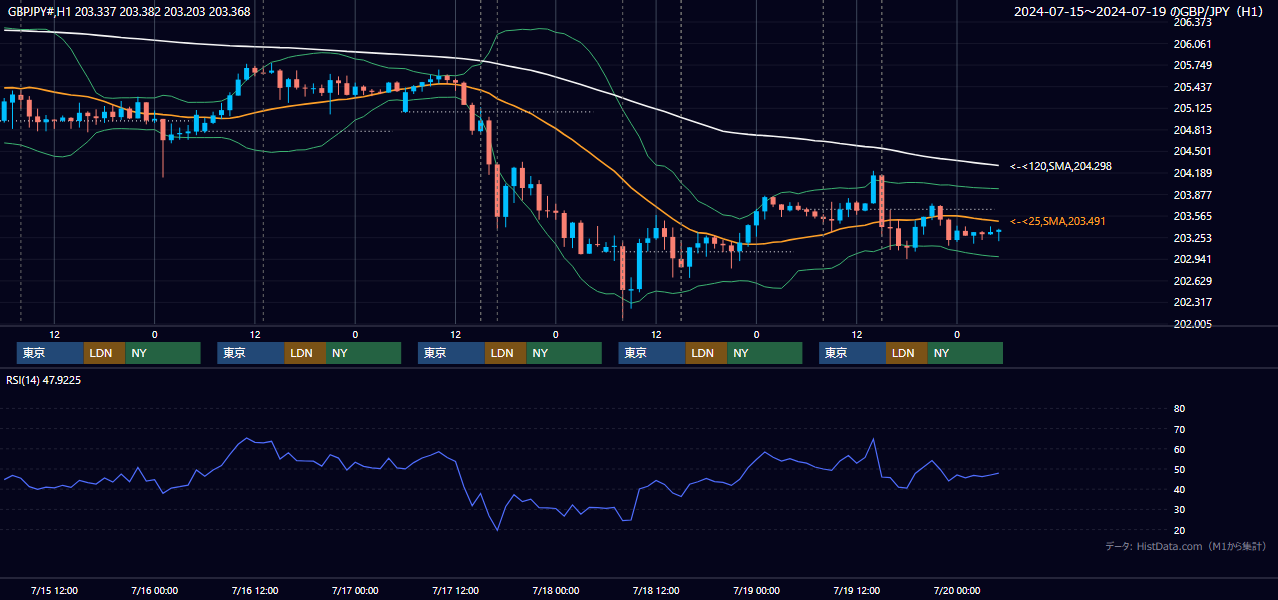
Task: Click price axis label 202.629
Action: point(1192,281)
